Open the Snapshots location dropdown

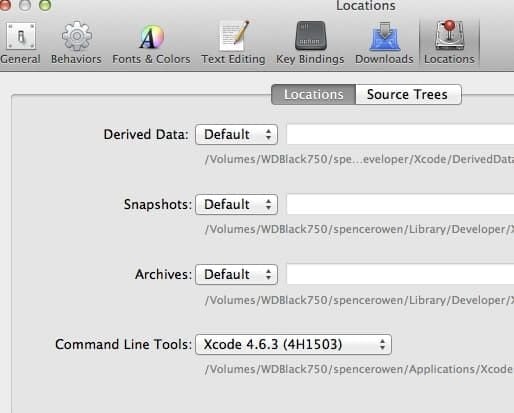(x=236, y=204)
